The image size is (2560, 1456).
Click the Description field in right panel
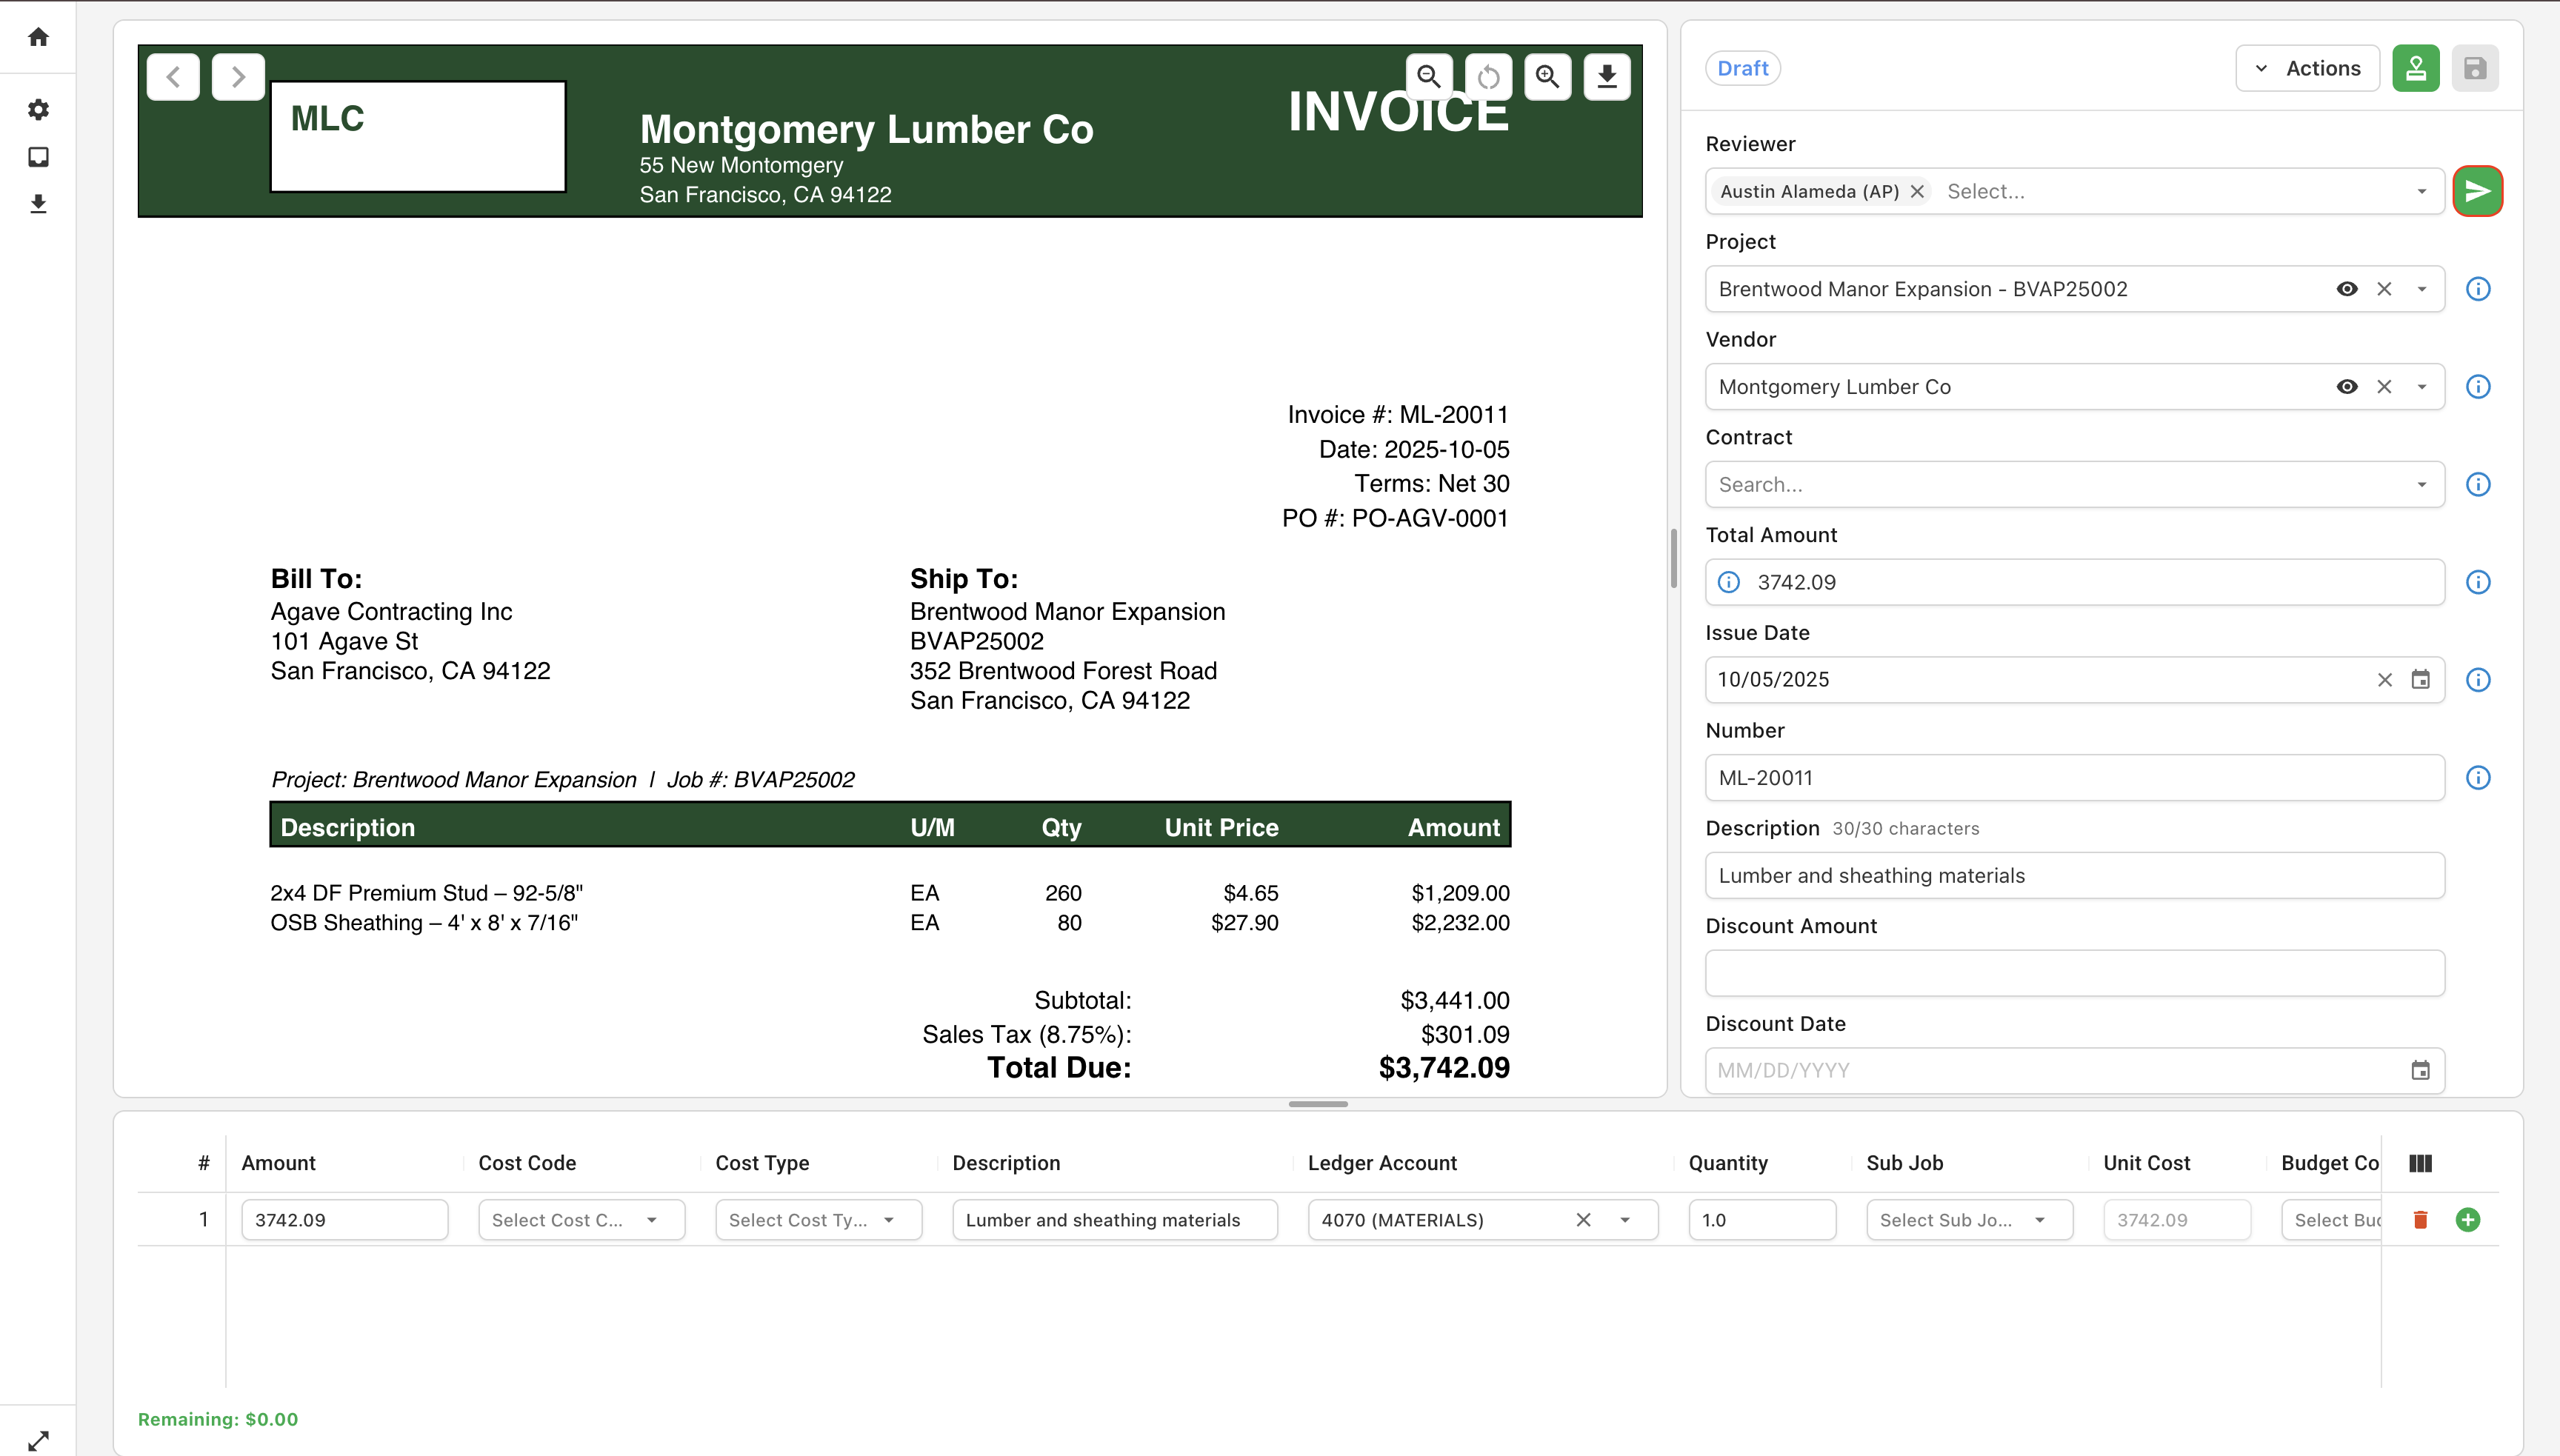point(2075,876)
